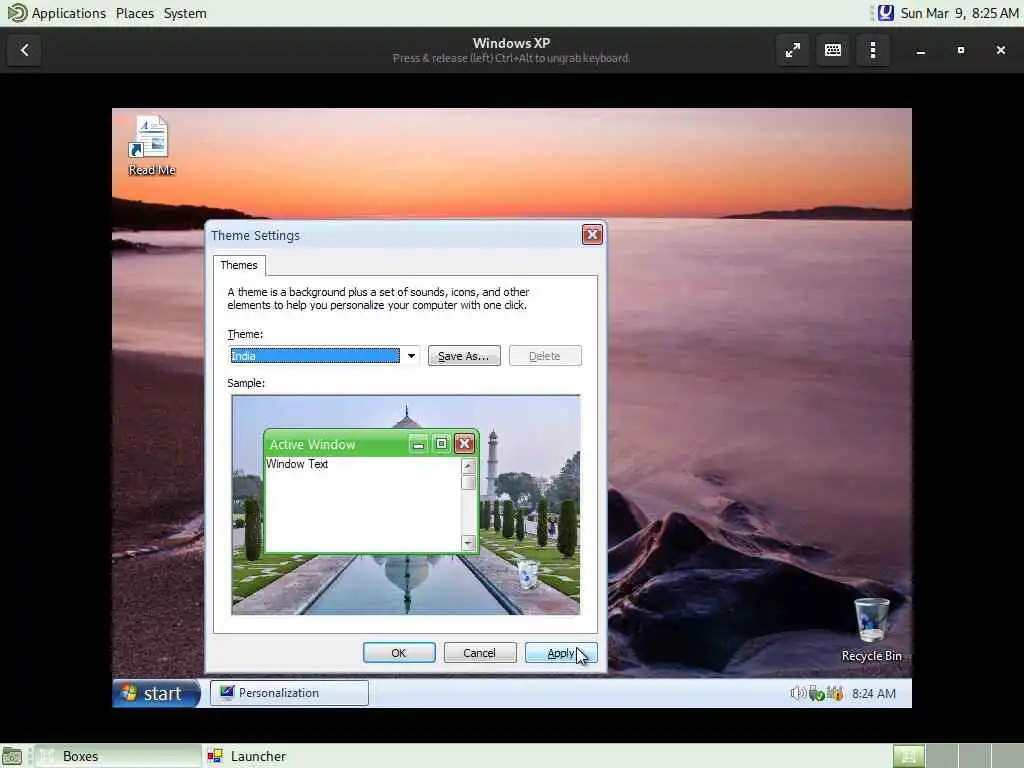
Task: Click the tray applet icon beside the date
Action: (886, 13)
